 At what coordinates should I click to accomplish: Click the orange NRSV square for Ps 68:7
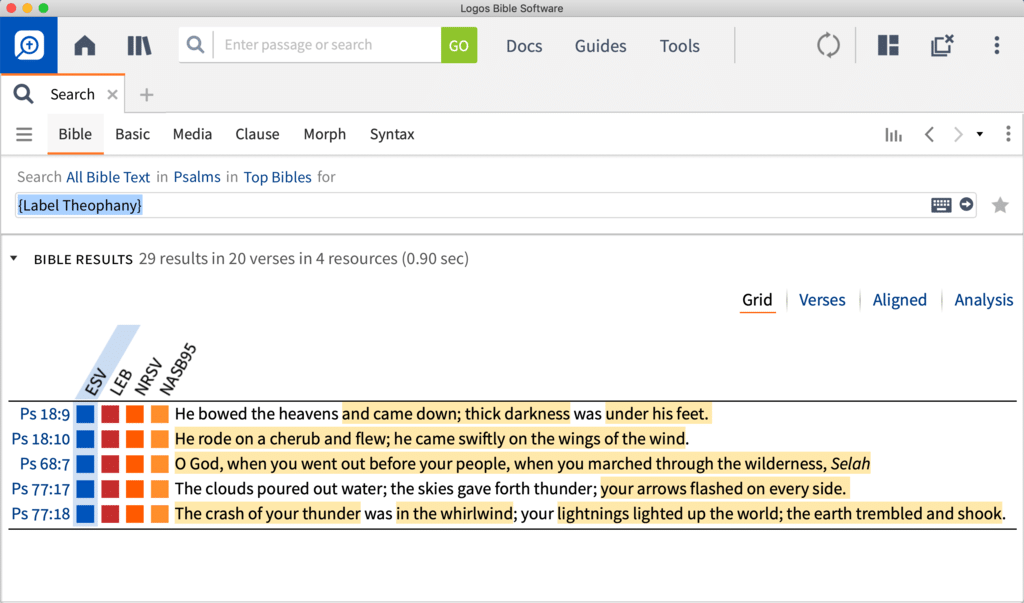pyautogui.click(x=135, y=464)
